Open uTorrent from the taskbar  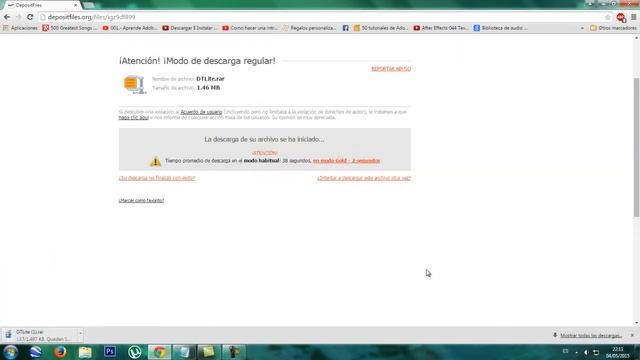coord(134,352)
